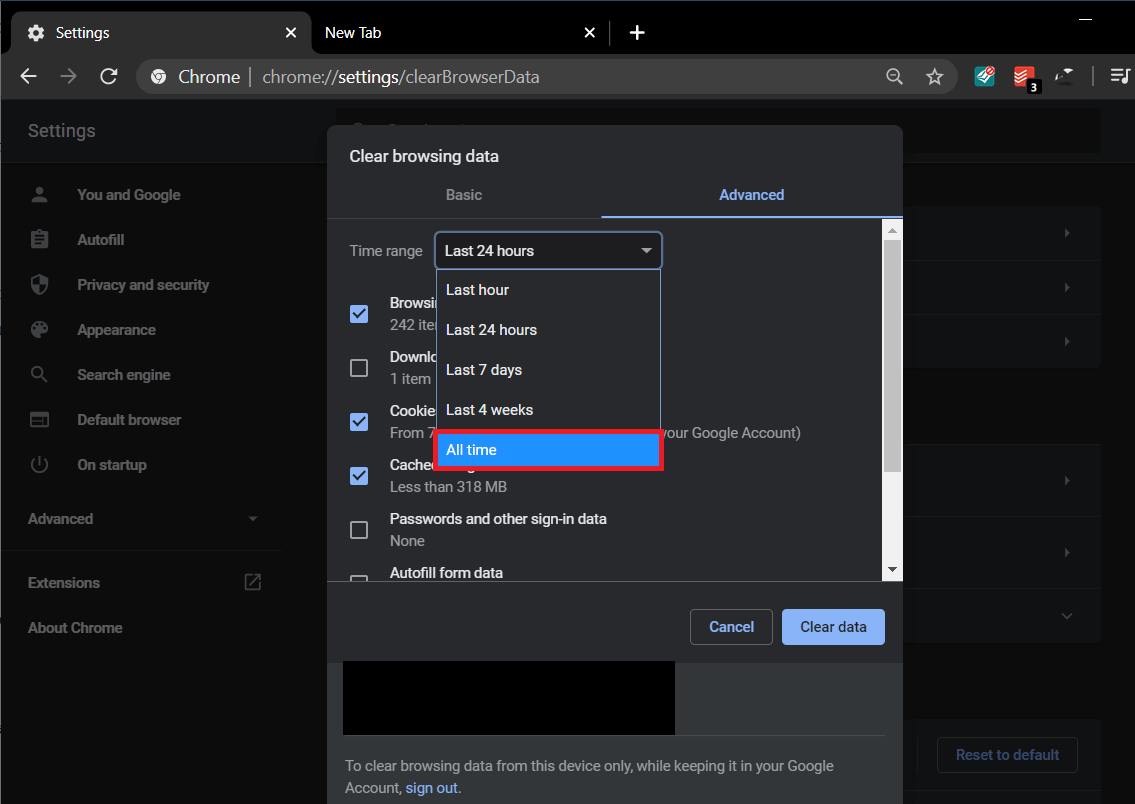Switch to the Basic tab
This screenshot has height=804, width=1135.
click(464, 195)
